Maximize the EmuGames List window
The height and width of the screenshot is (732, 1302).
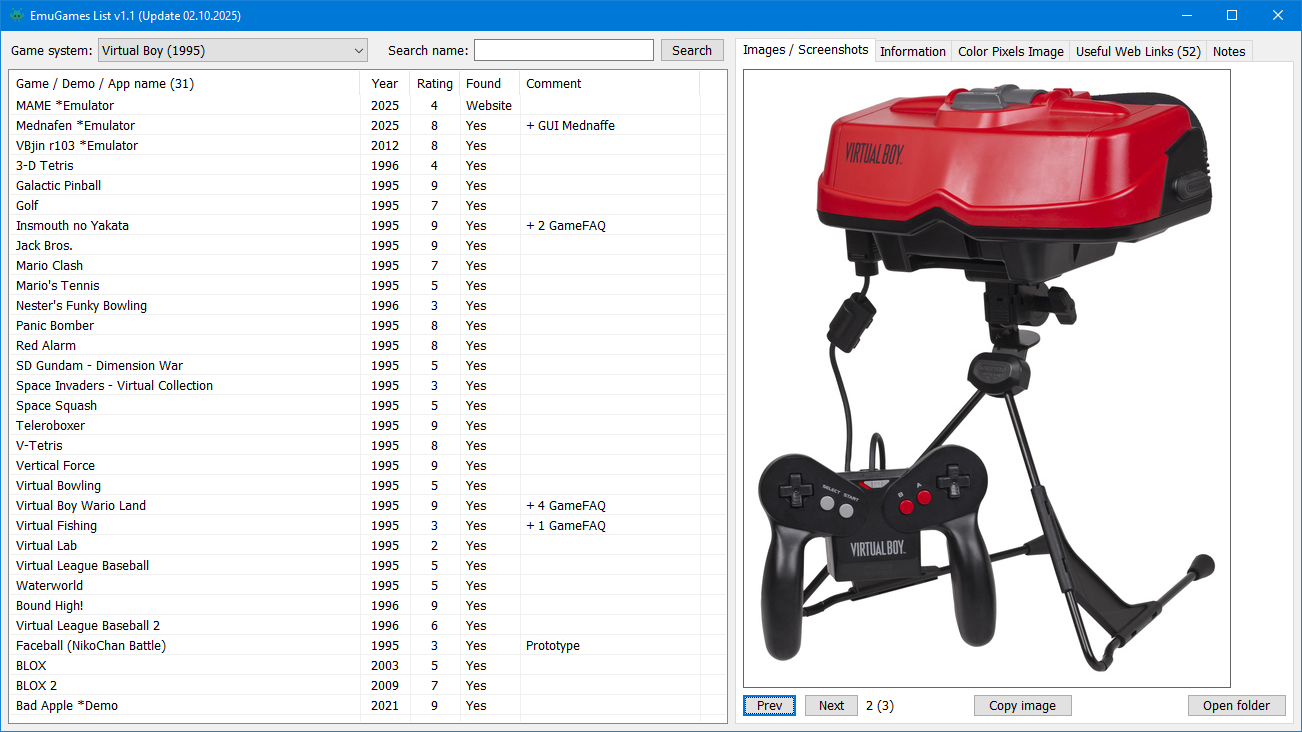coord(1232,15)
